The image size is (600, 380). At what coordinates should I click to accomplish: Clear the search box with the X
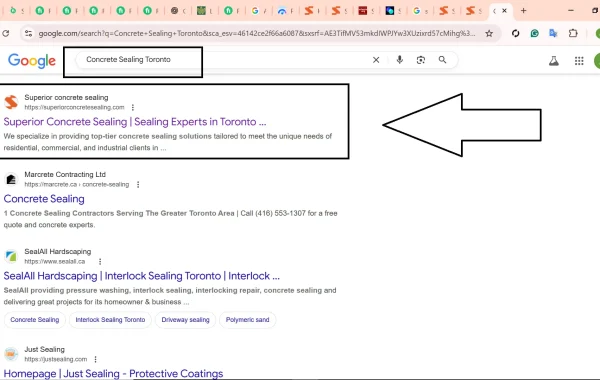376,60
